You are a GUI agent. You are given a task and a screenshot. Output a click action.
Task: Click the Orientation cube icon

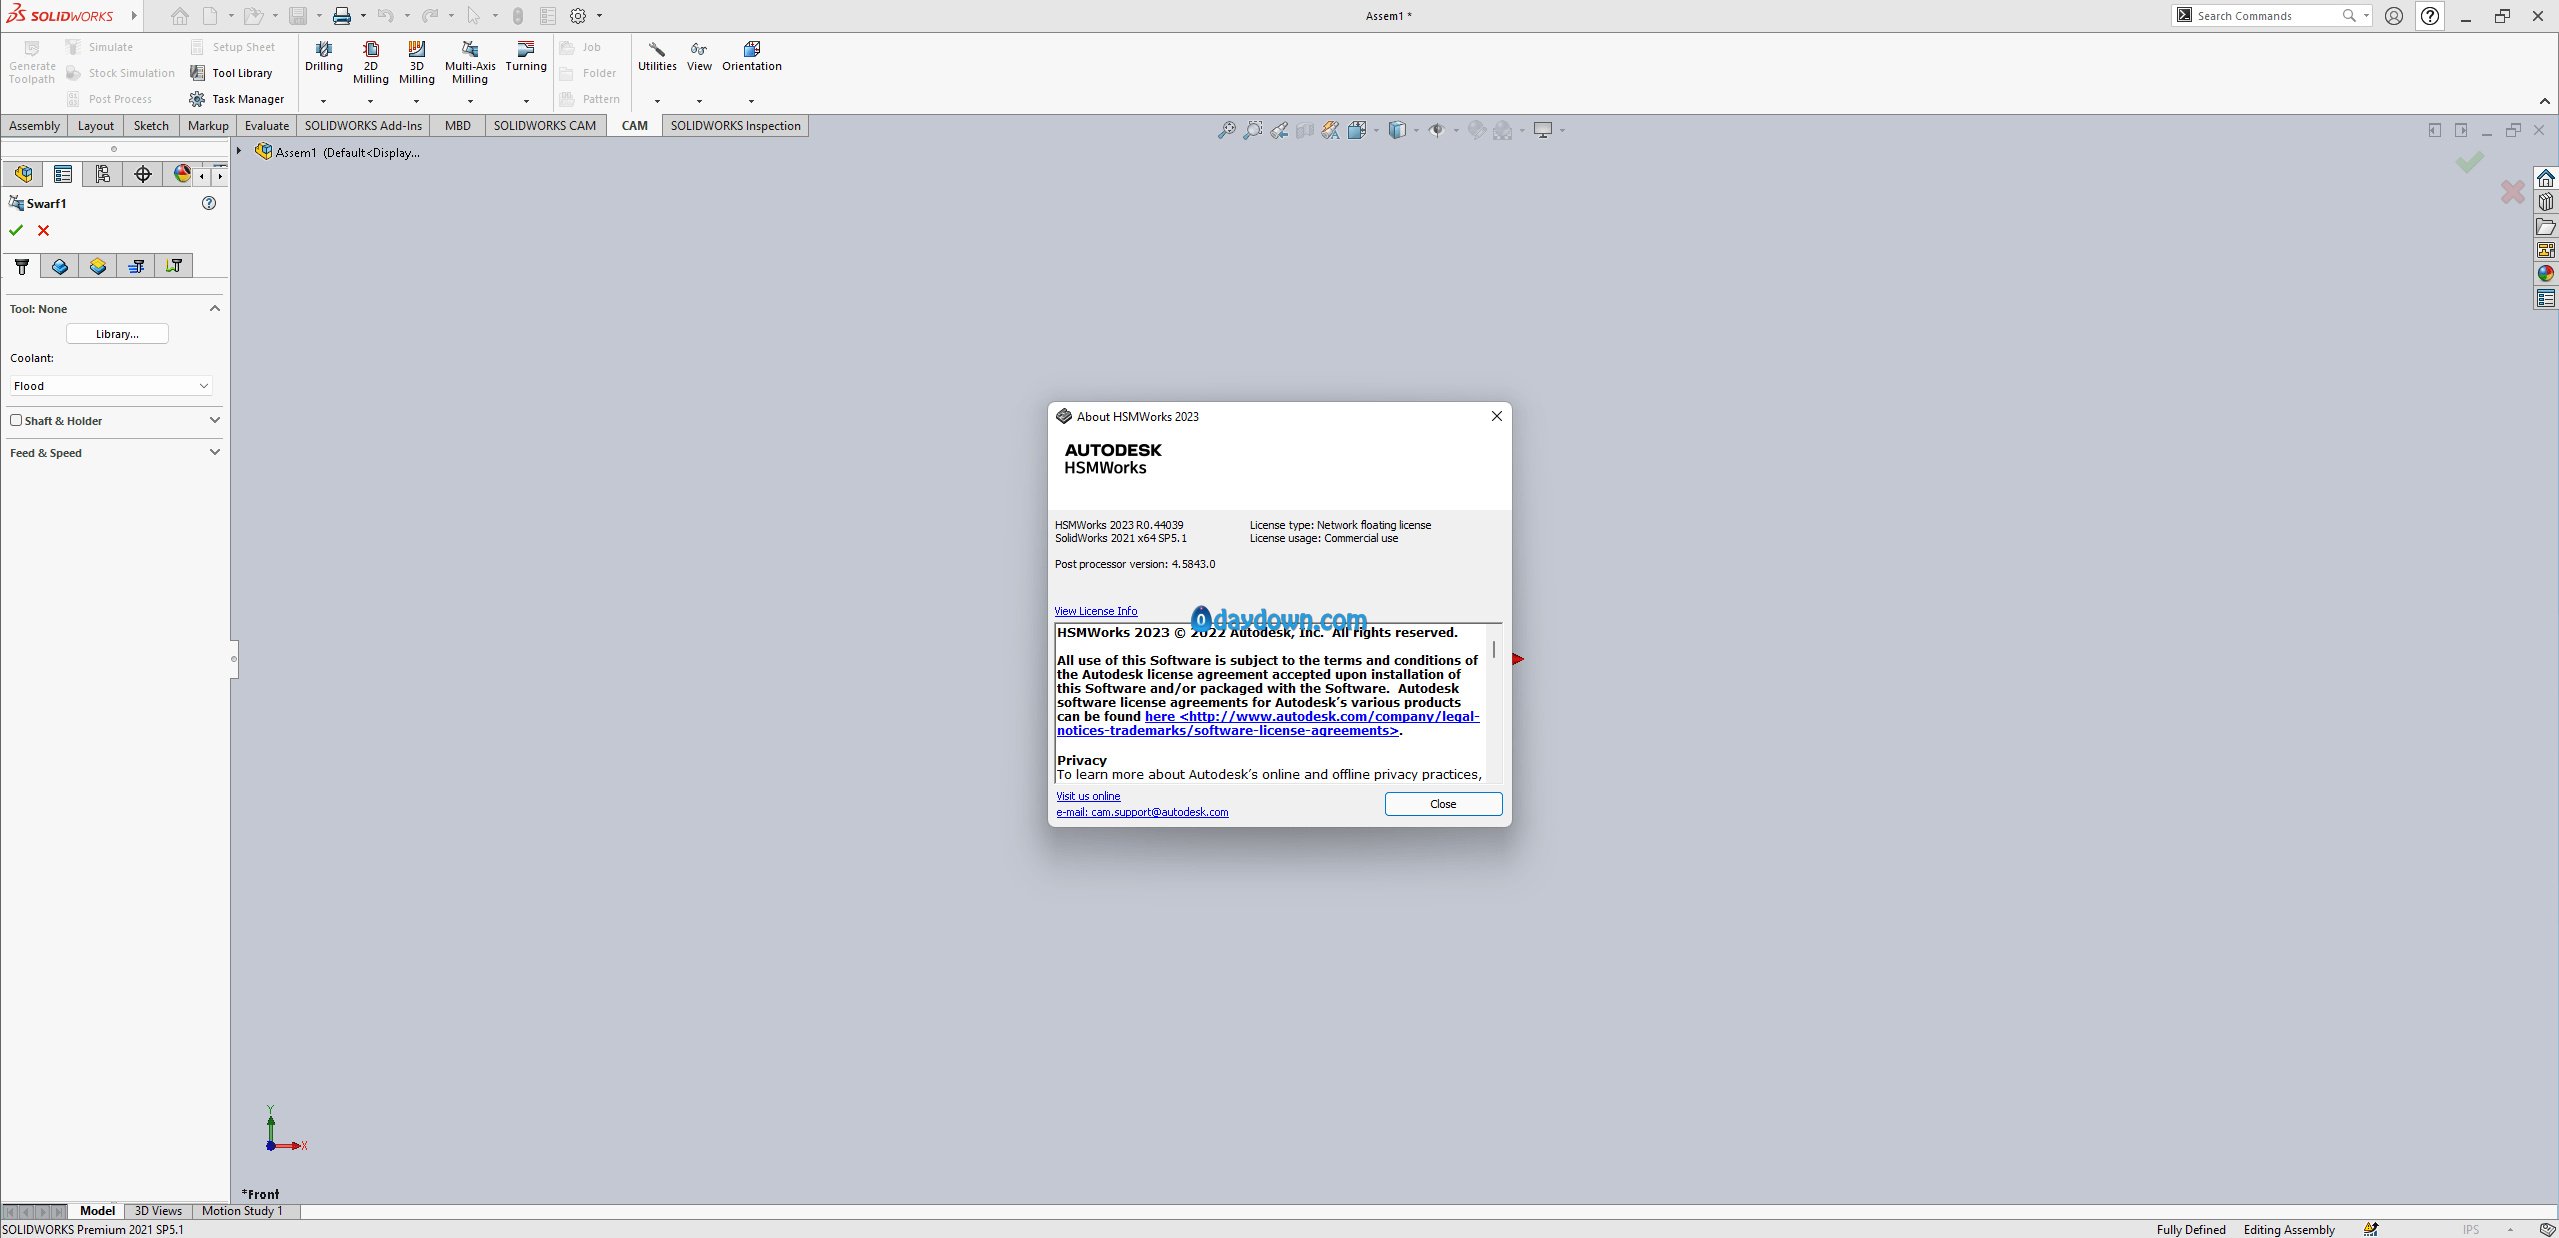(x=752, y=49)
